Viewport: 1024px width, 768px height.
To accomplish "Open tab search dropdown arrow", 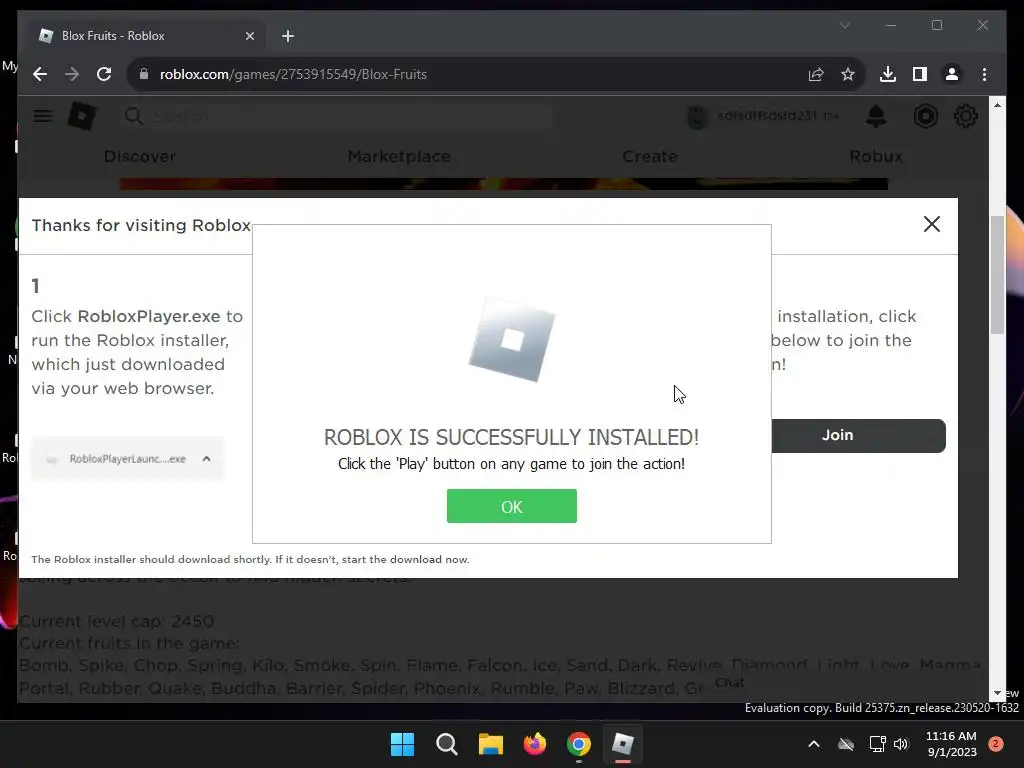I will (x=844, y=25).
